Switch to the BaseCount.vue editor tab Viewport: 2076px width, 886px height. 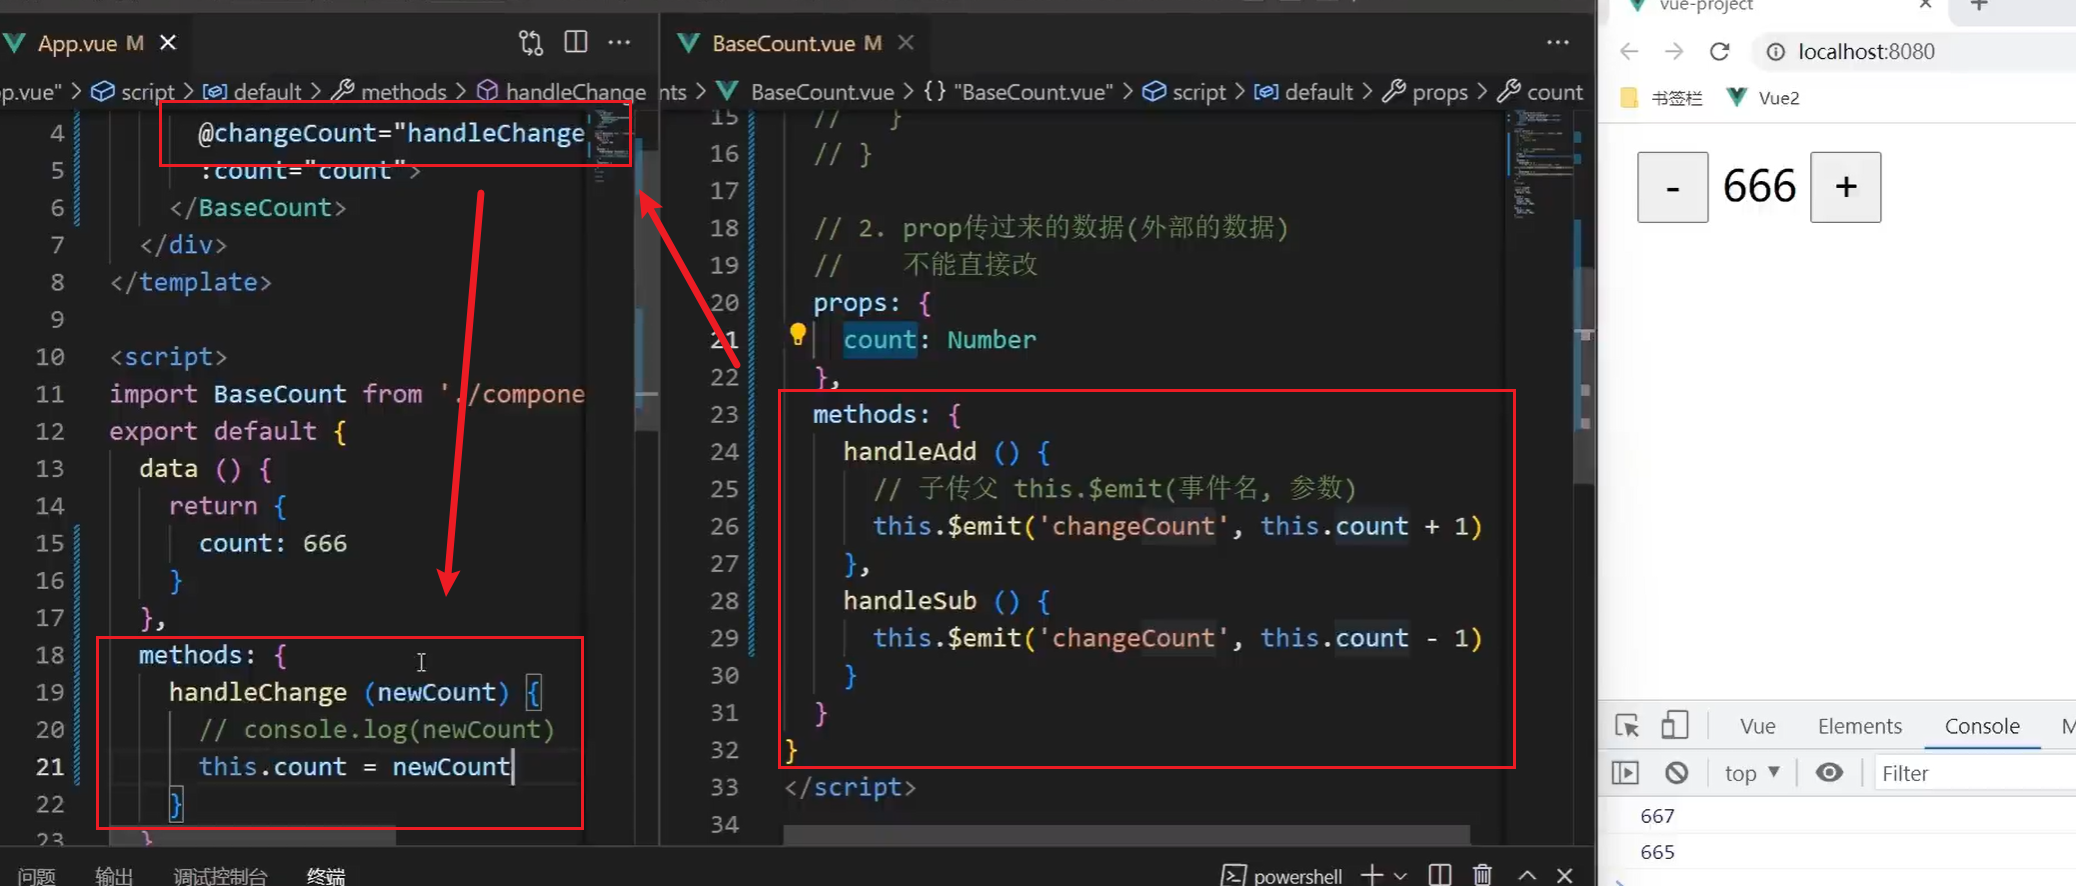[796, 44]
